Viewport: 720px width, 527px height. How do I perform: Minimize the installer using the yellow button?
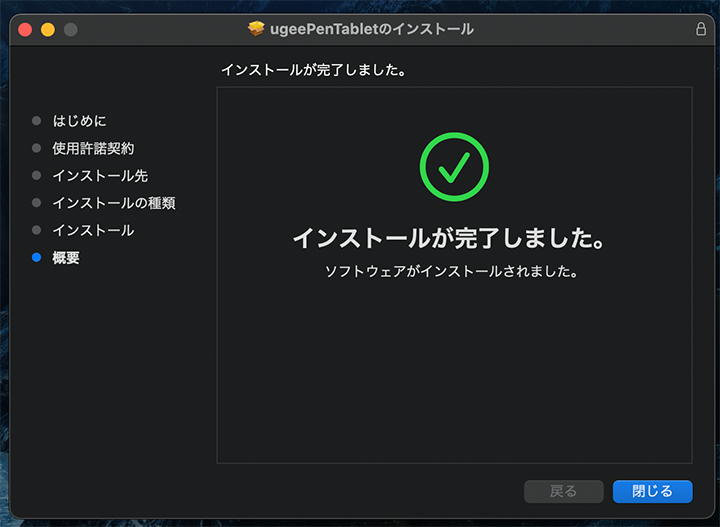[x=48, y=30]
